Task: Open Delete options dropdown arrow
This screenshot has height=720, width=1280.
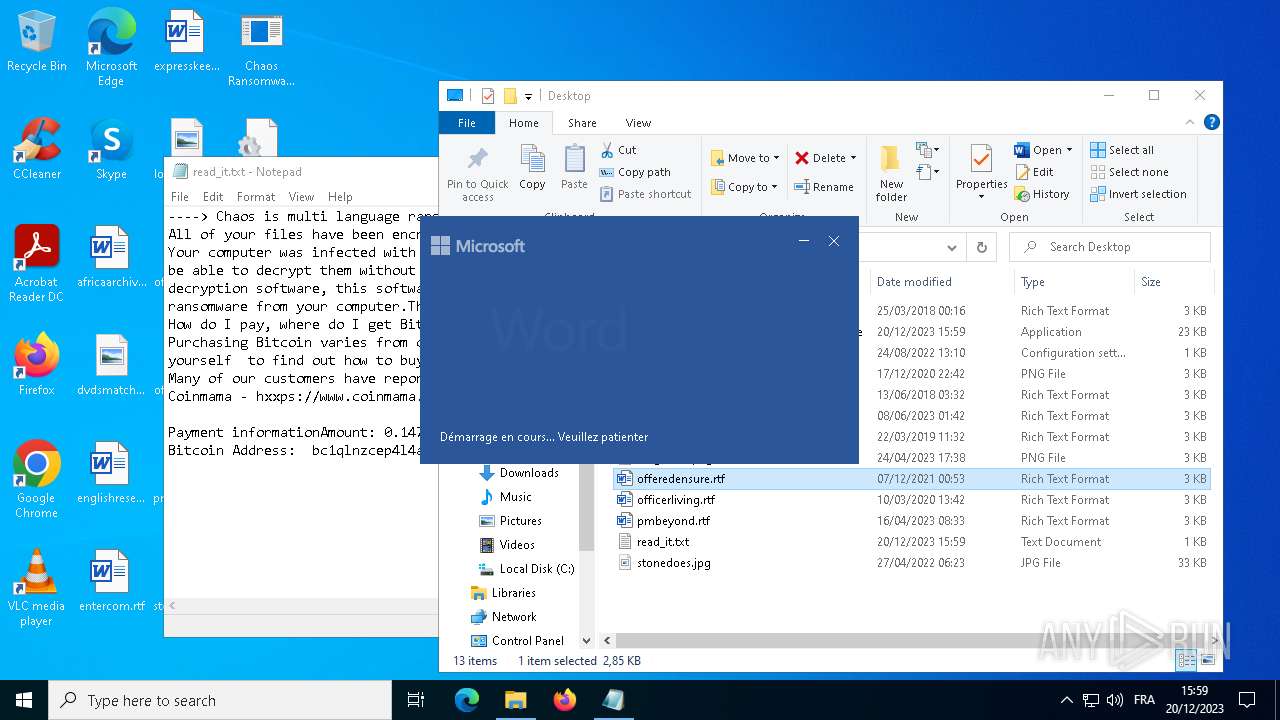Action: 853,158
